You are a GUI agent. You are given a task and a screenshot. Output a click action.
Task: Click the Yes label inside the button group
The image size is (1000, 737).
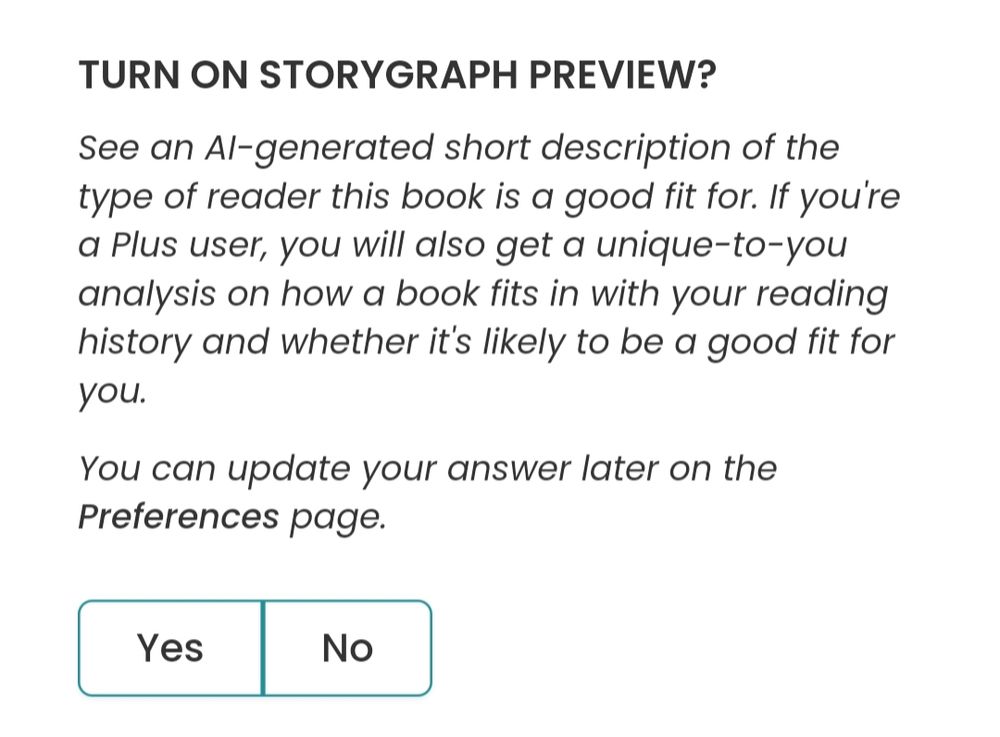point(170,647)
